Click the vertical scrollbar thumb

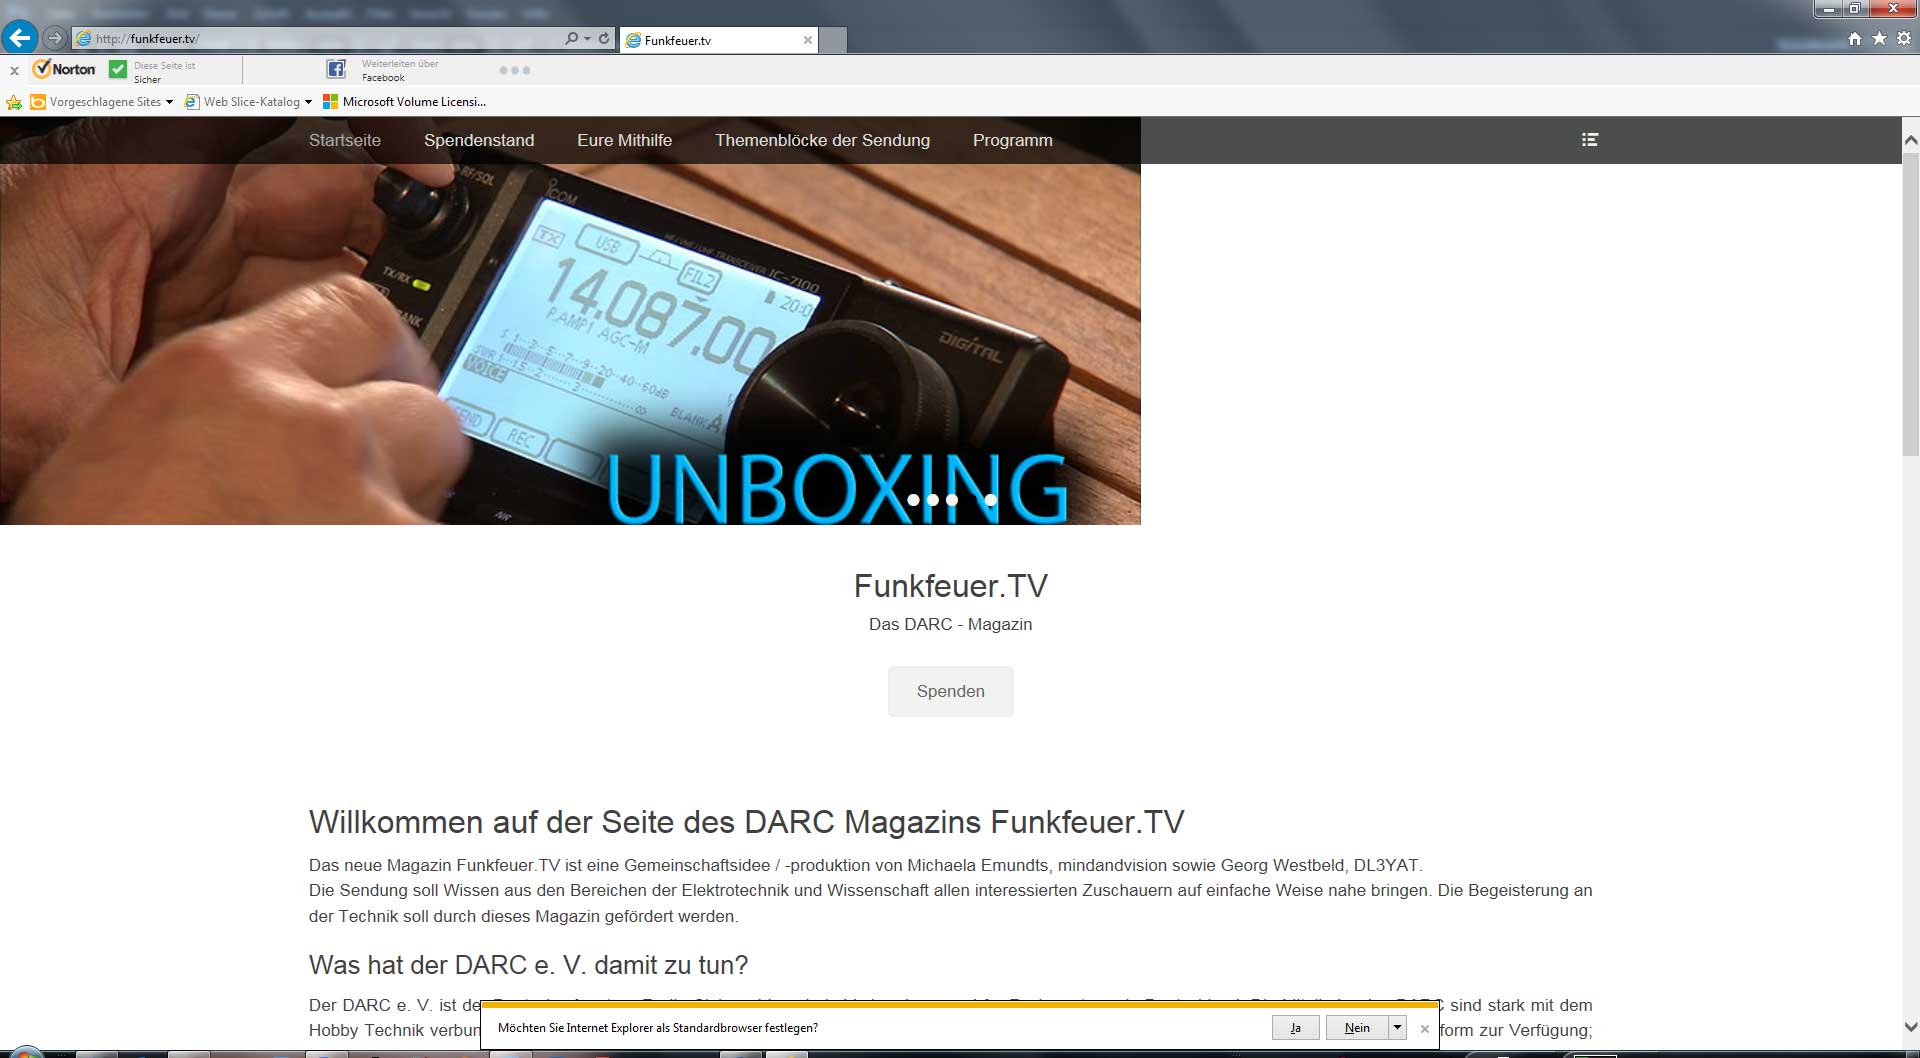pyautogui.click(x=1910, y=306)
